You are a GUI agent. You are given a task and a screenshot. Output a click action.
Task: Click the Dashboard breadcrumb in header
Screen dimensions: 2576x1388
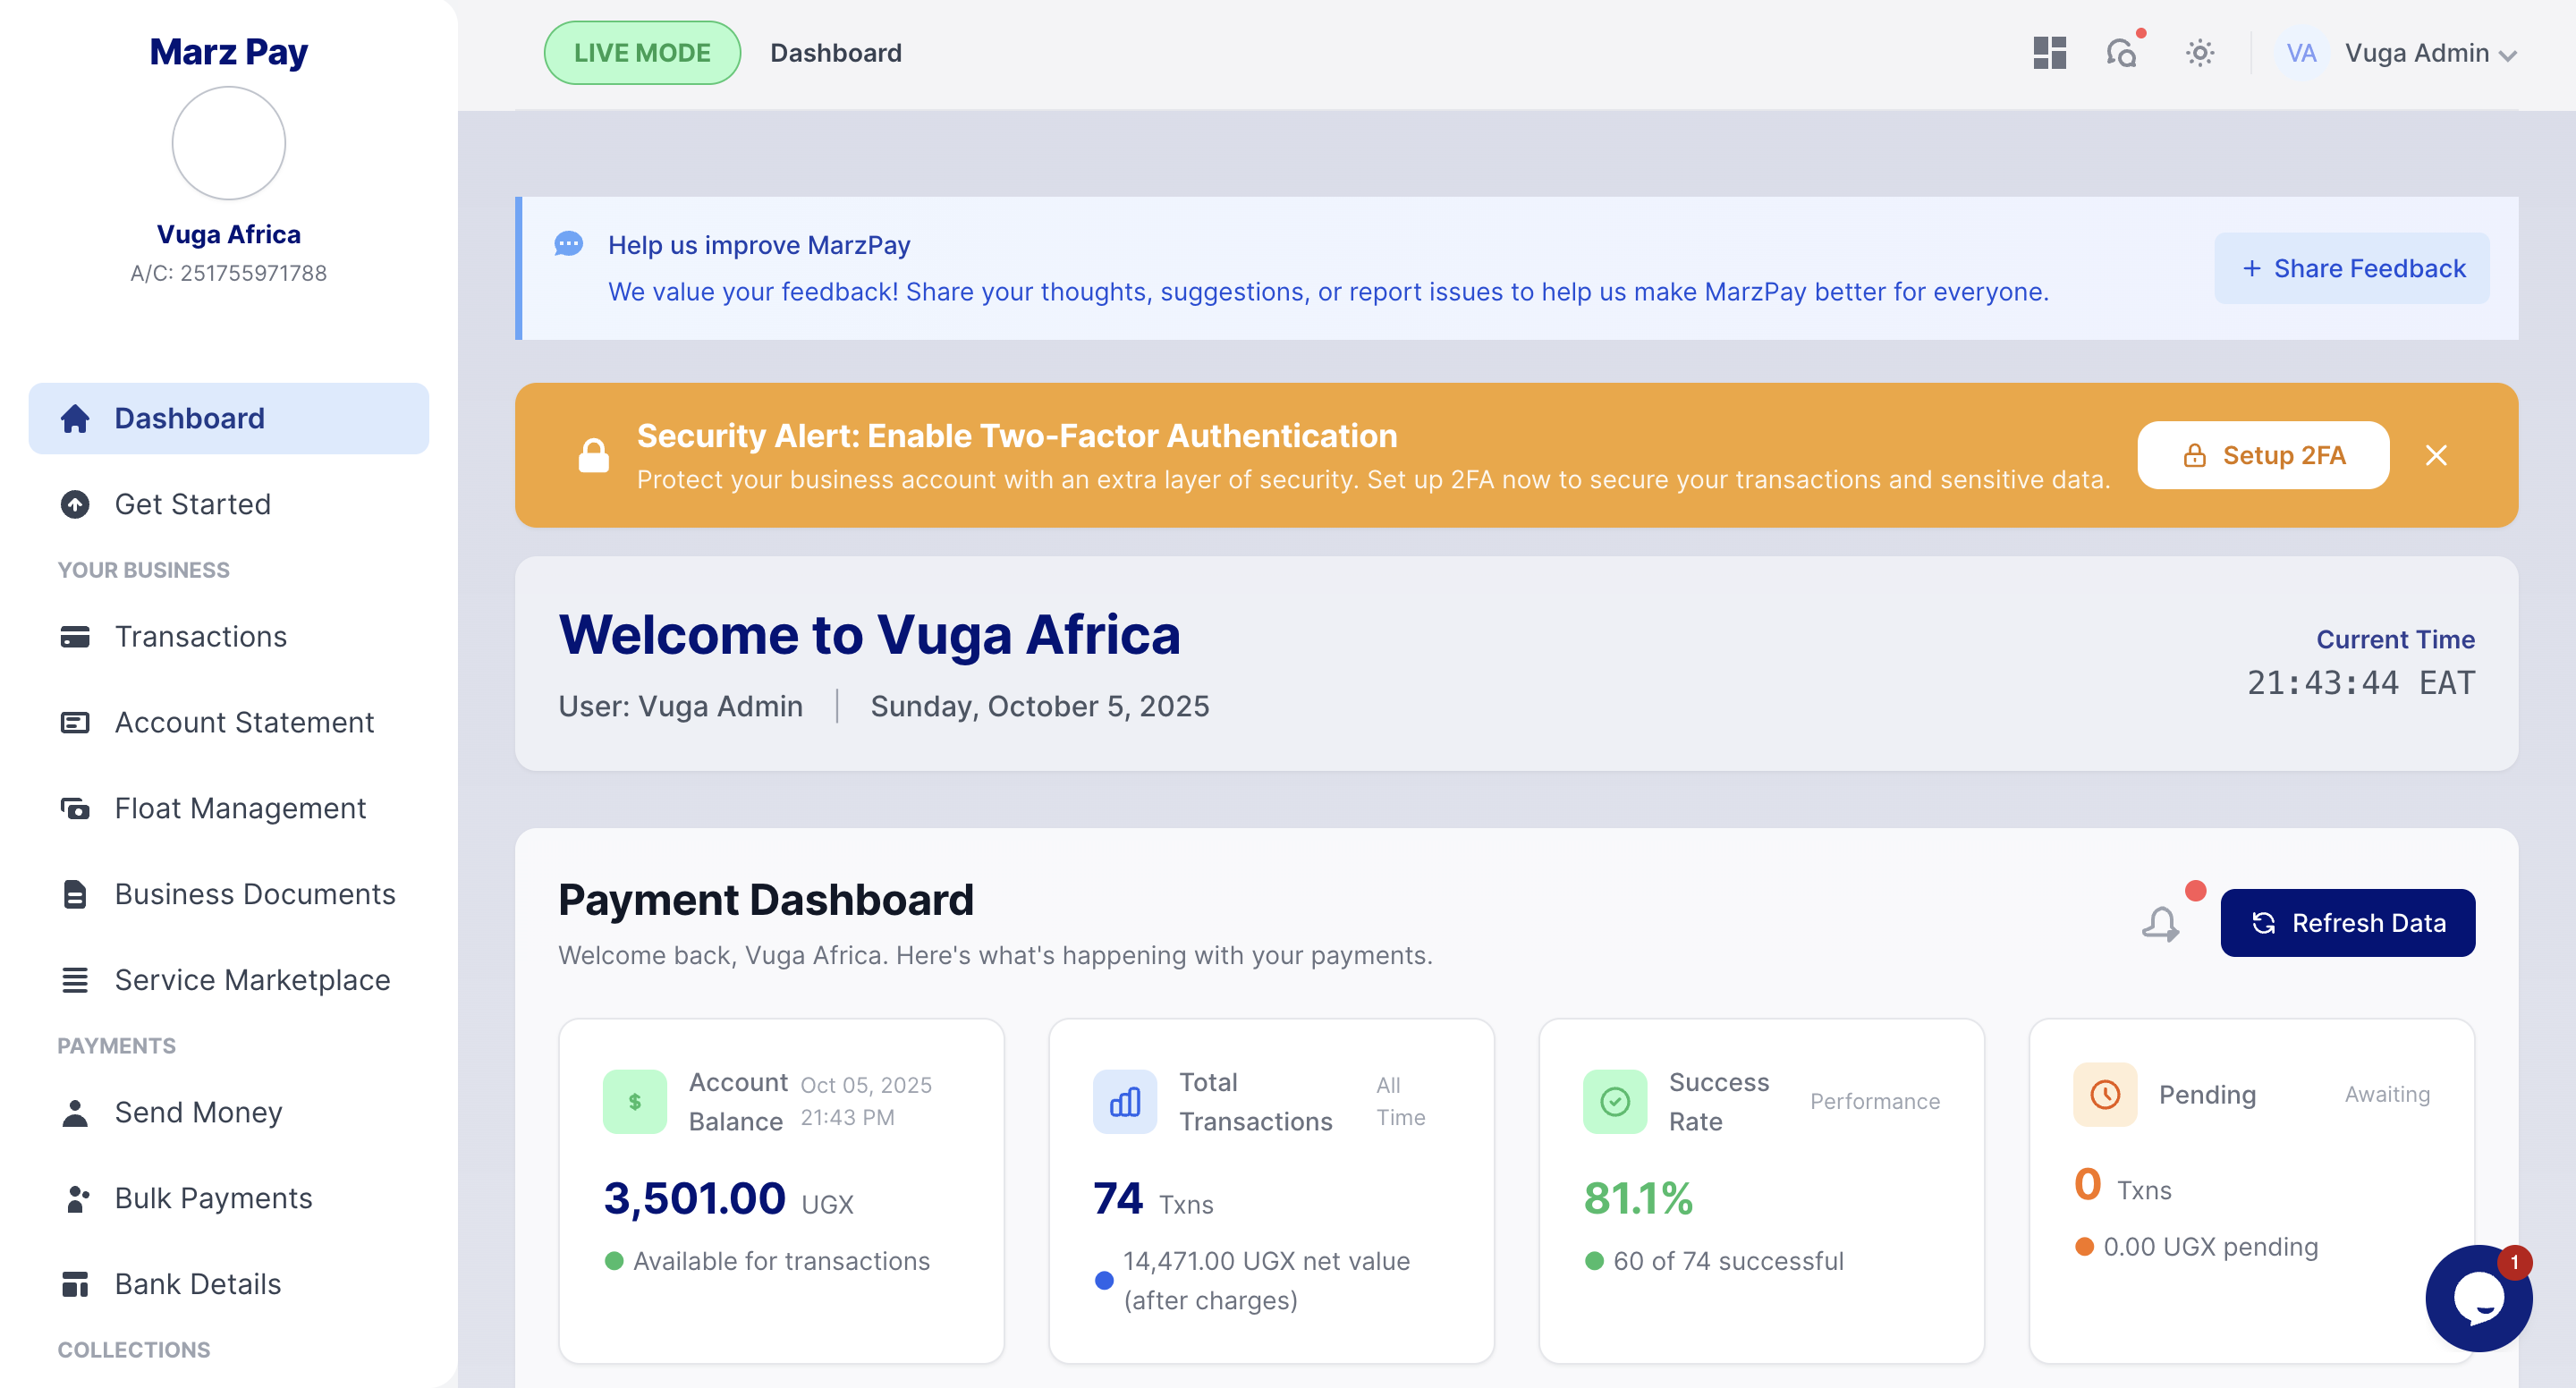836,53
